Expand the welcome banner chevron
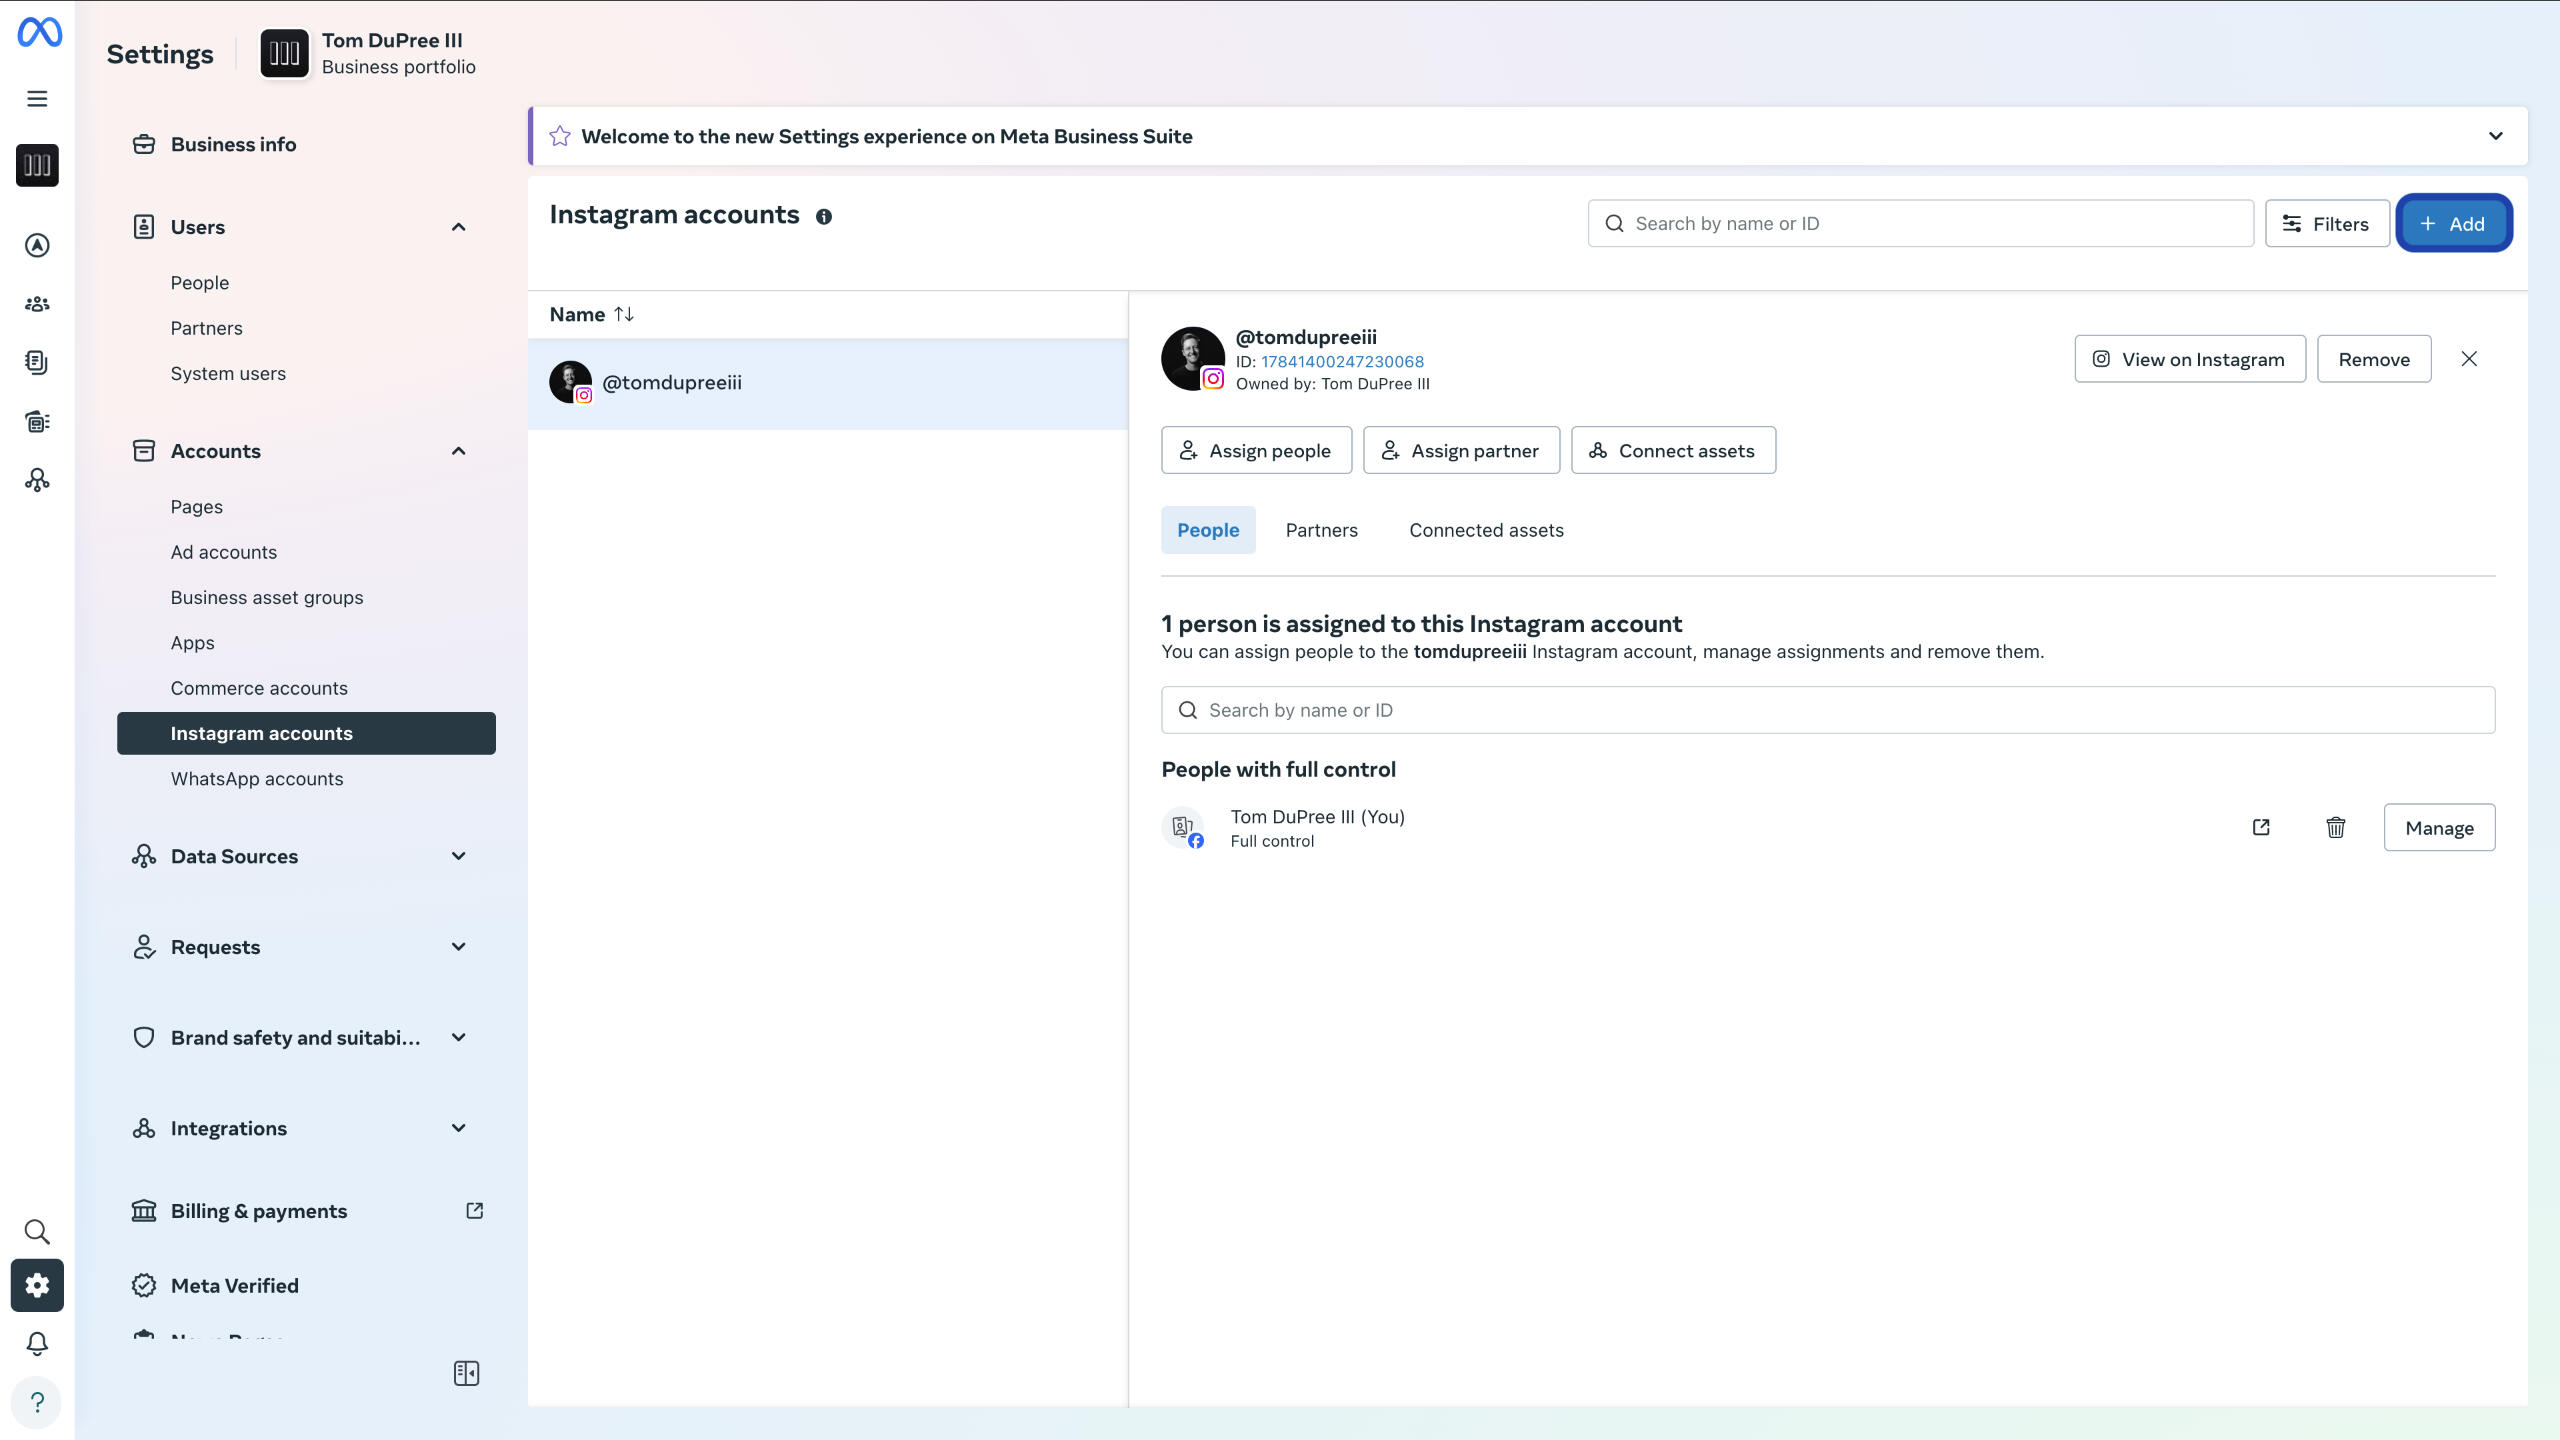 (2495, 136)
